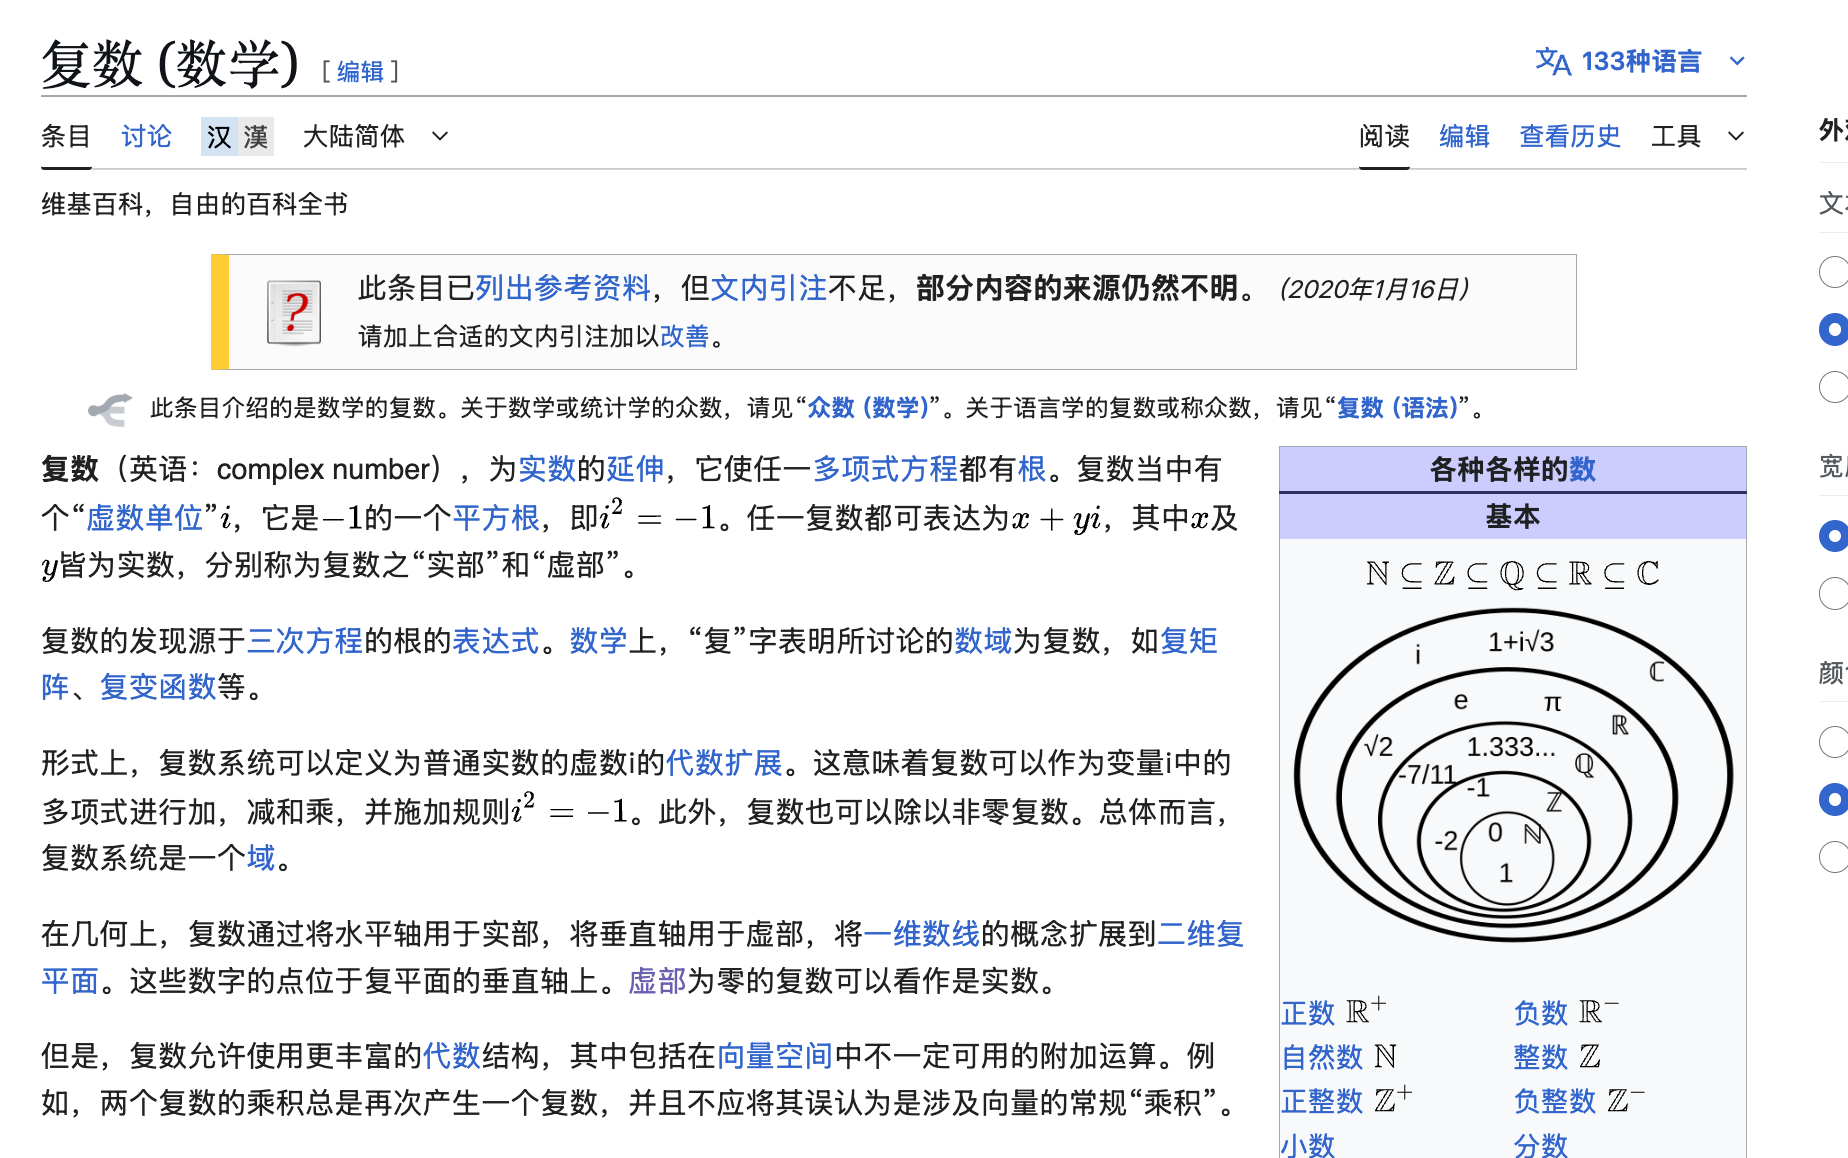This screenshot has width=1848, height=1158.
Task: Click the 分数 link in sidebar table
Action: pos(1541,1145)
